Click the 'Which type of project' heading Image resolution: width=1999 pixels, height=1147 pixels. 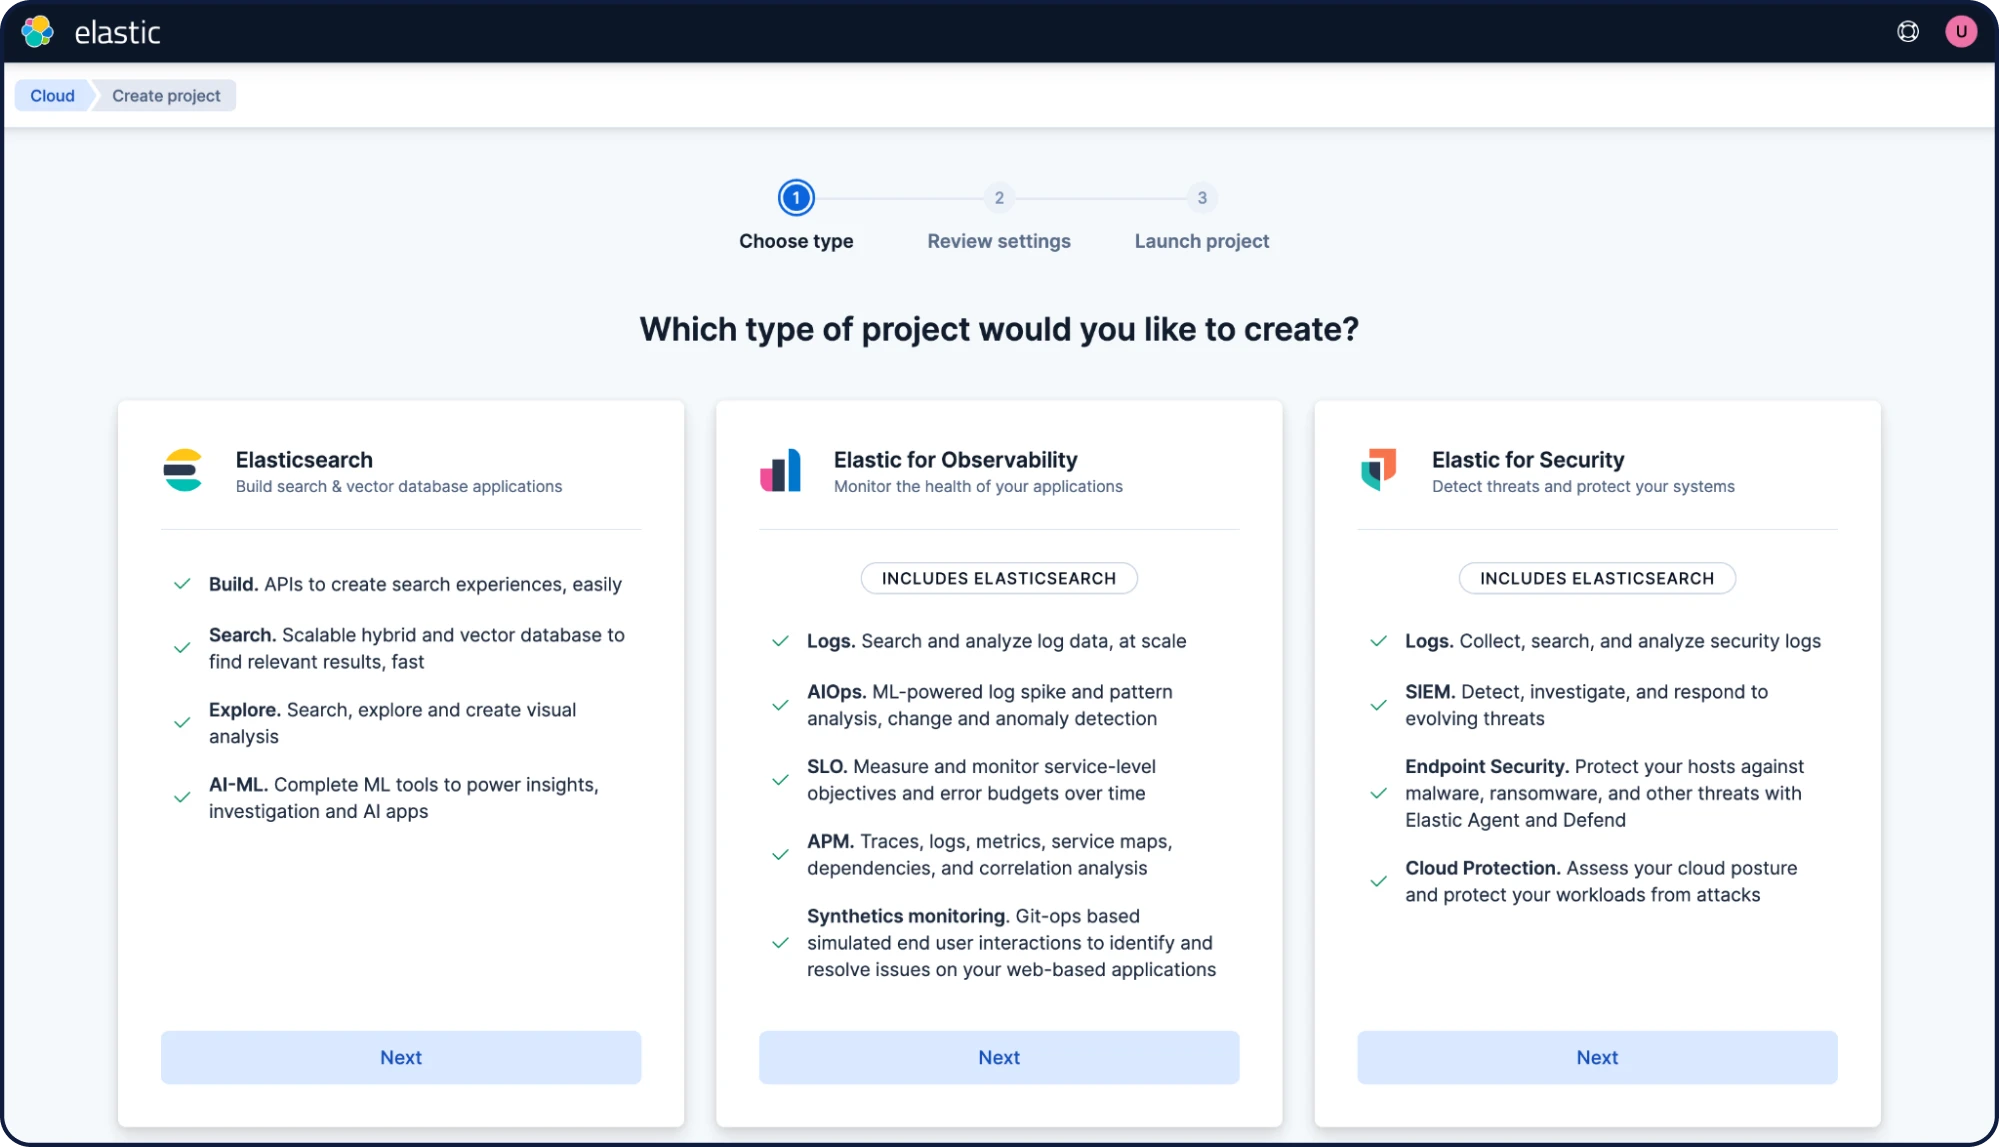coord(999,329)
